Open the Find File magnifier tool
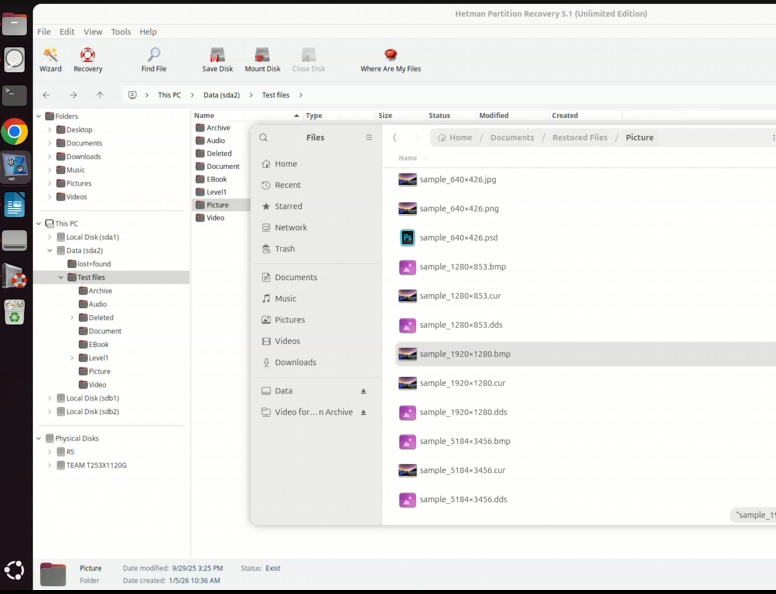The image size is (776, 594). click(154, 60)
